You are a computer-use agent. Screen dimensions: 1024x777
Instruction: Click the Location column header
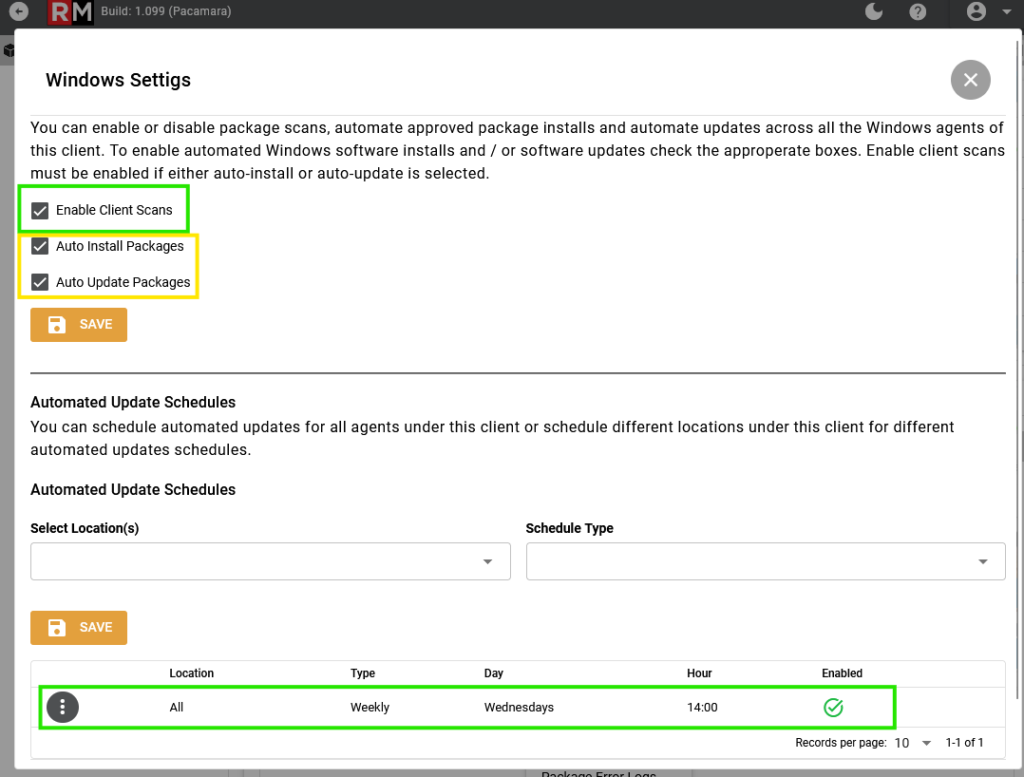191,673
